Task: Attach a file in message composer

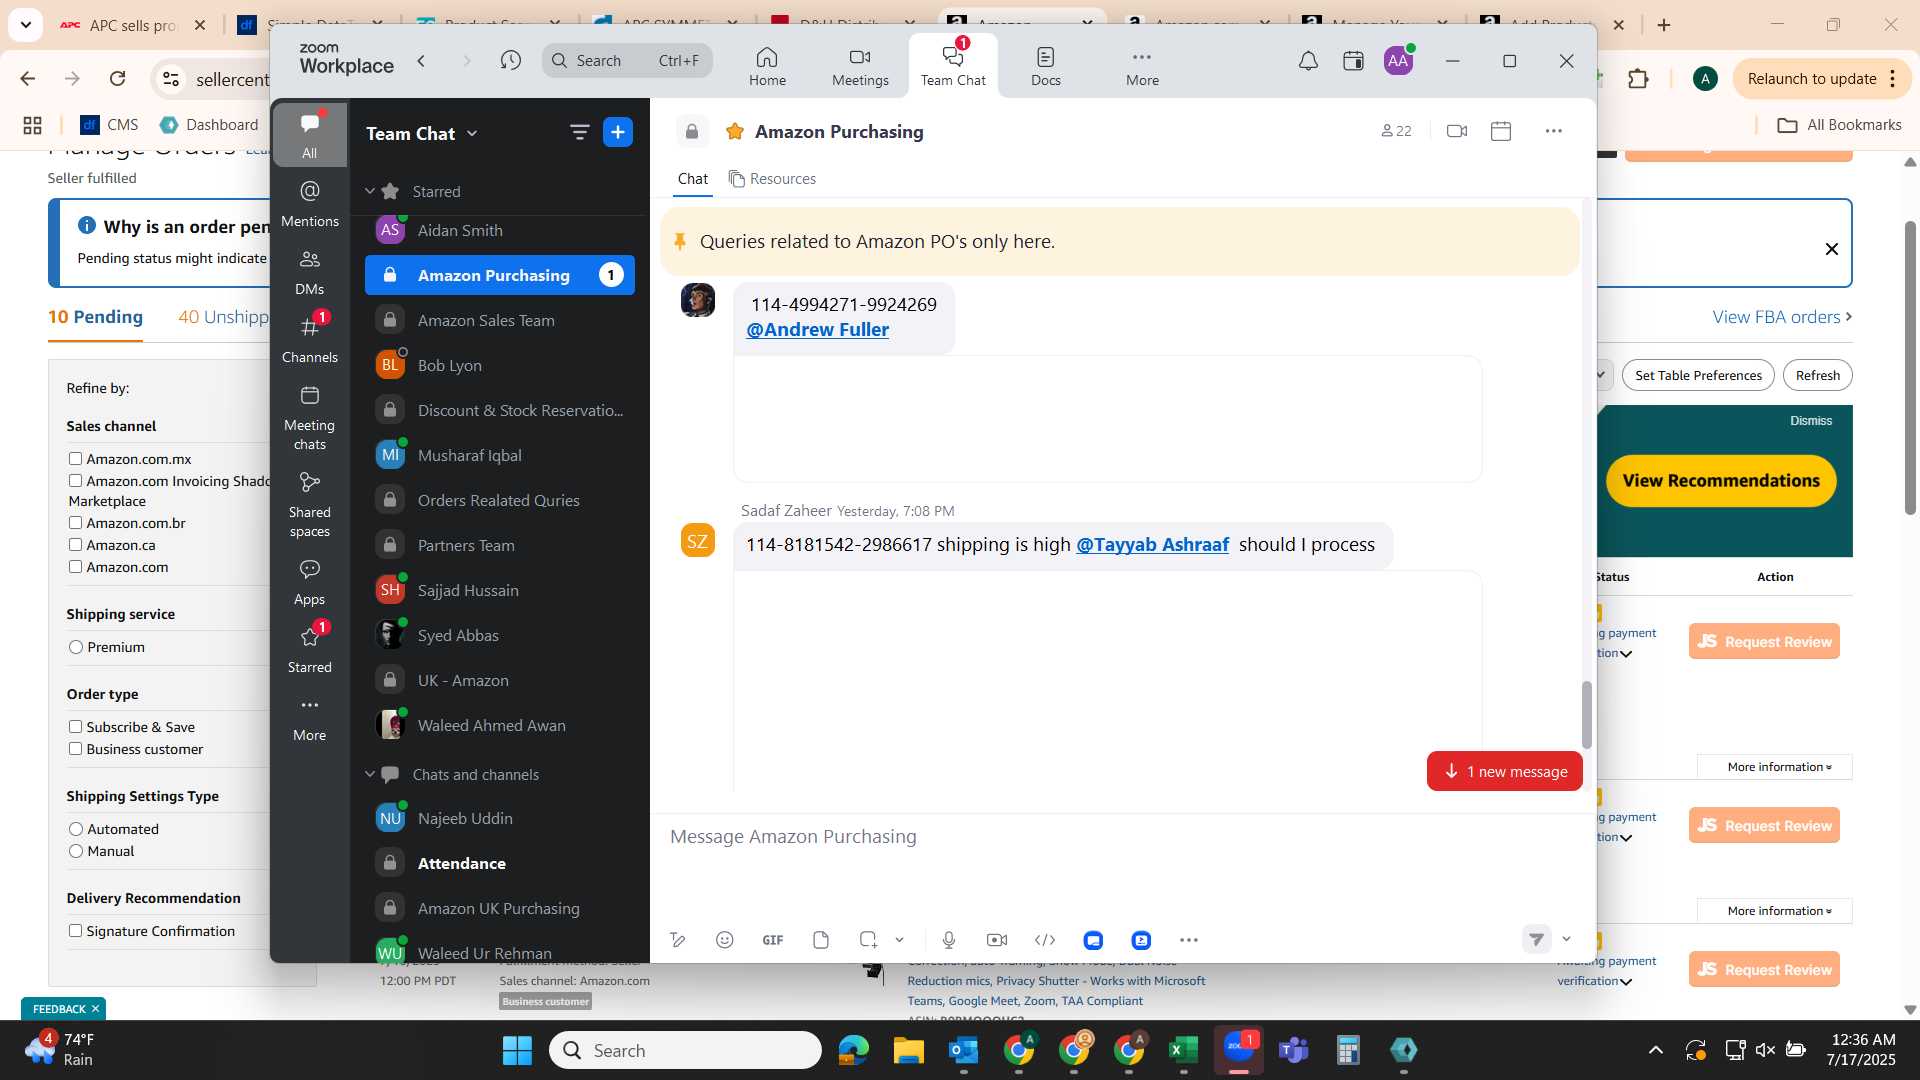Action: (821, 940)
